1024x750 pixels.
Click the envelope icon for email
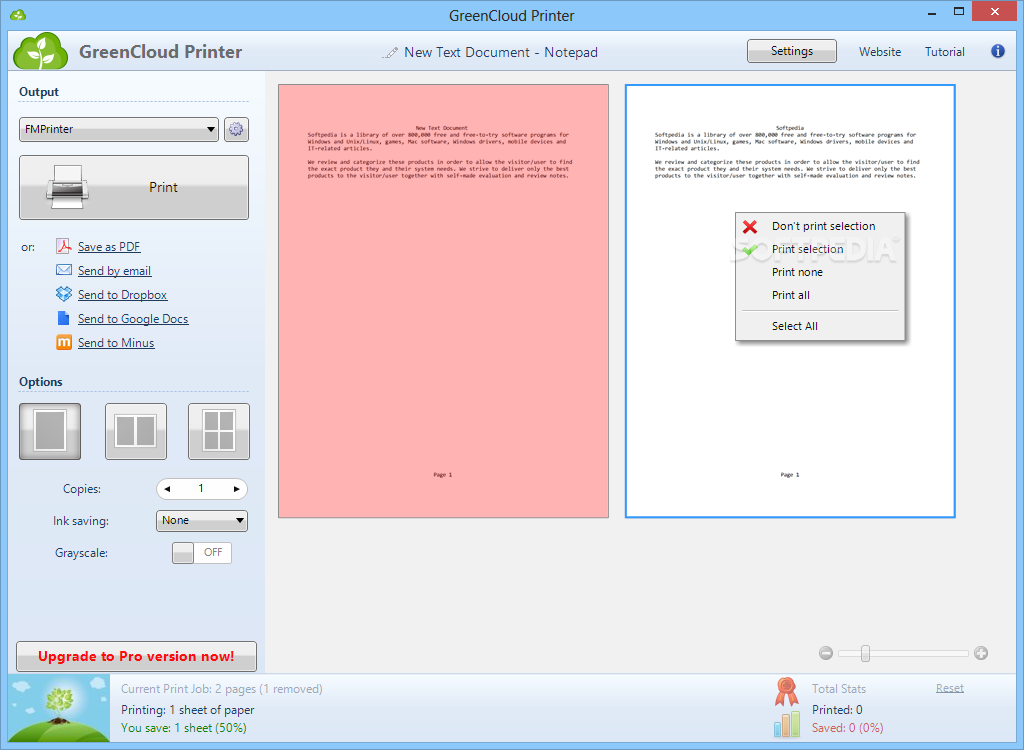pos(63,270)
